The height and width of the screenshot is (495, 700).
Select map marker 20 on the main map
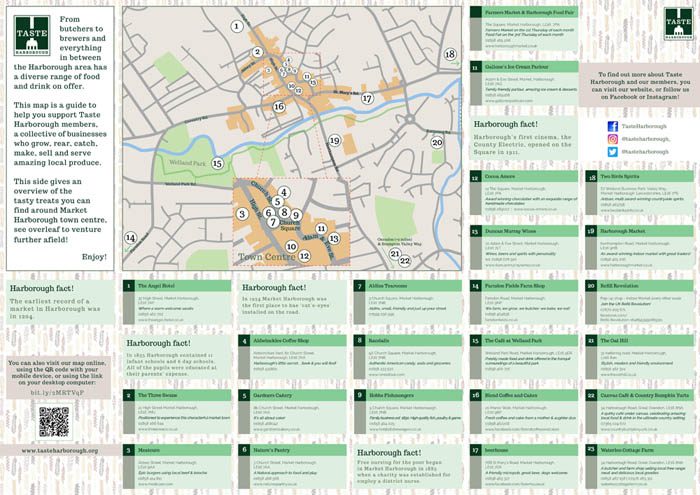click(437, 143)
